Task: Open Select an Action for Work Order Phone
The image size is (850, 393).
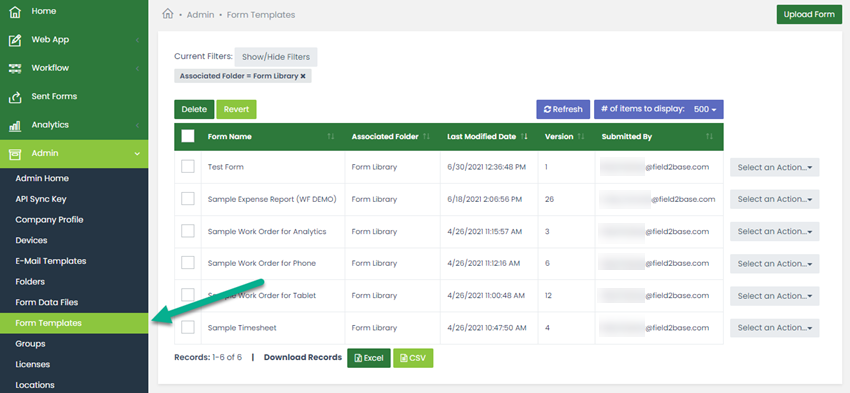Action: [x=775, y=263]
